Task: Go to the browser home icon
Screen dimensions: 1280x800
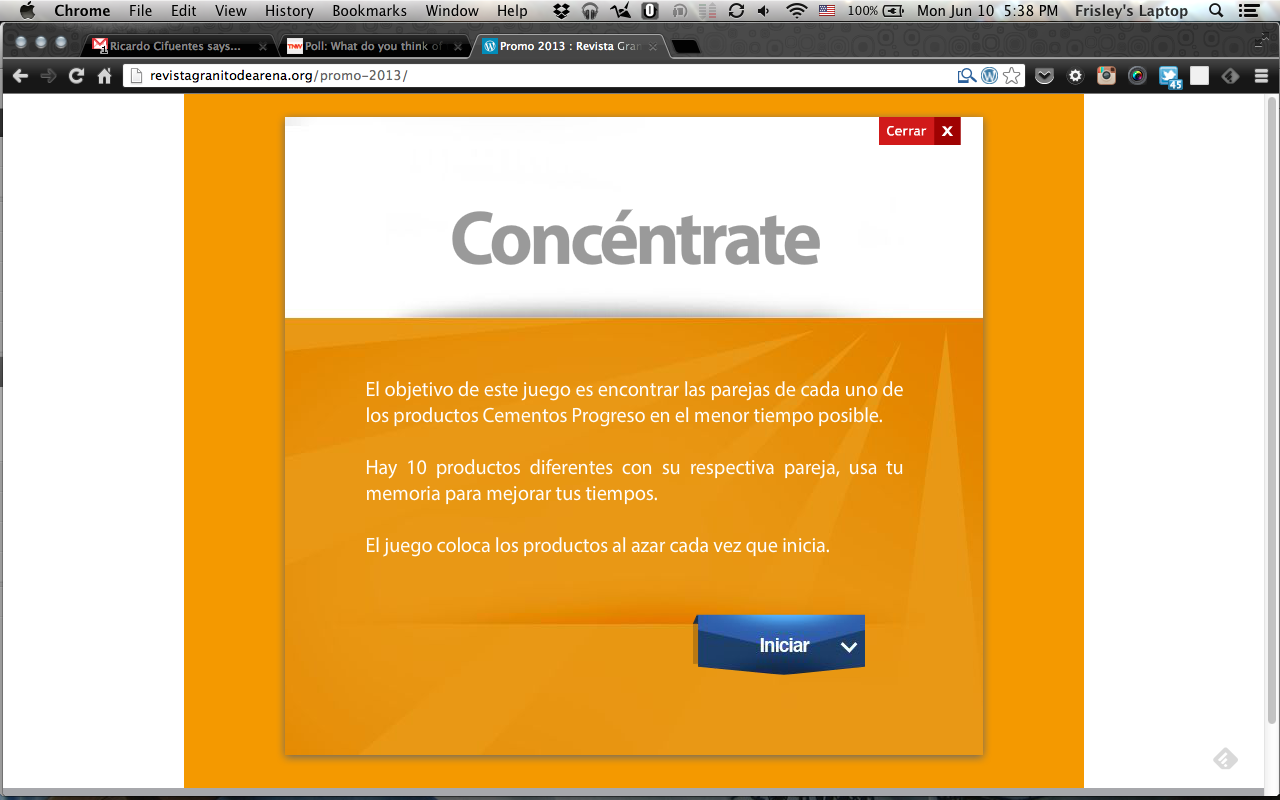Action: coord(104,76)
